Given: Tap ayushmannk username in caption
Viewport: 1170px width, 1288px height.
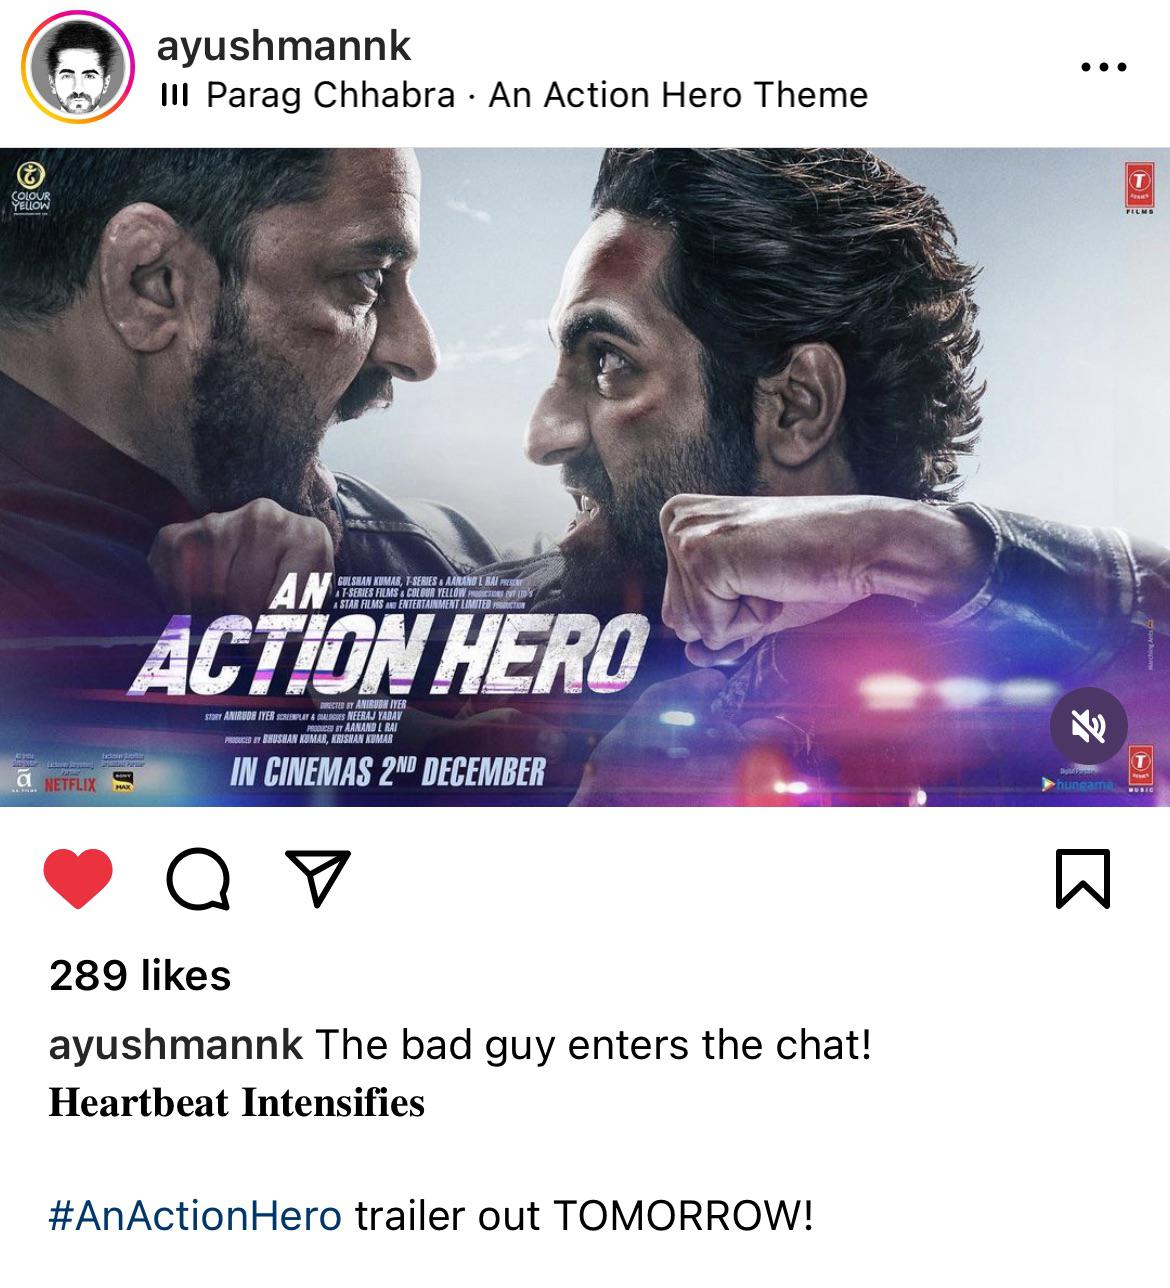Looking at the screenshot, I should [176, 1046].
